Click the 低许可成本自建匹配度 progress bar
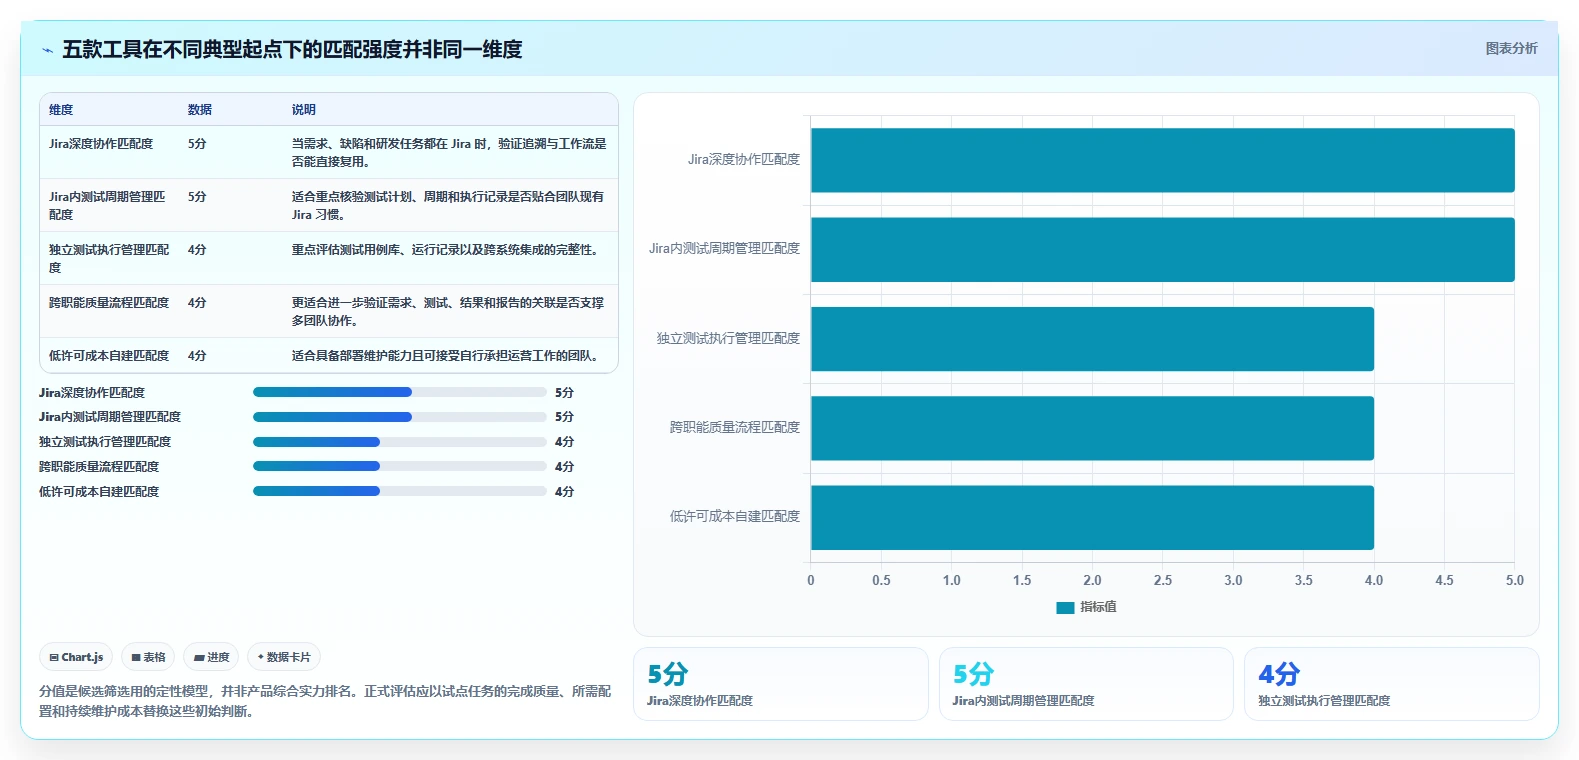 click(400, 491)
